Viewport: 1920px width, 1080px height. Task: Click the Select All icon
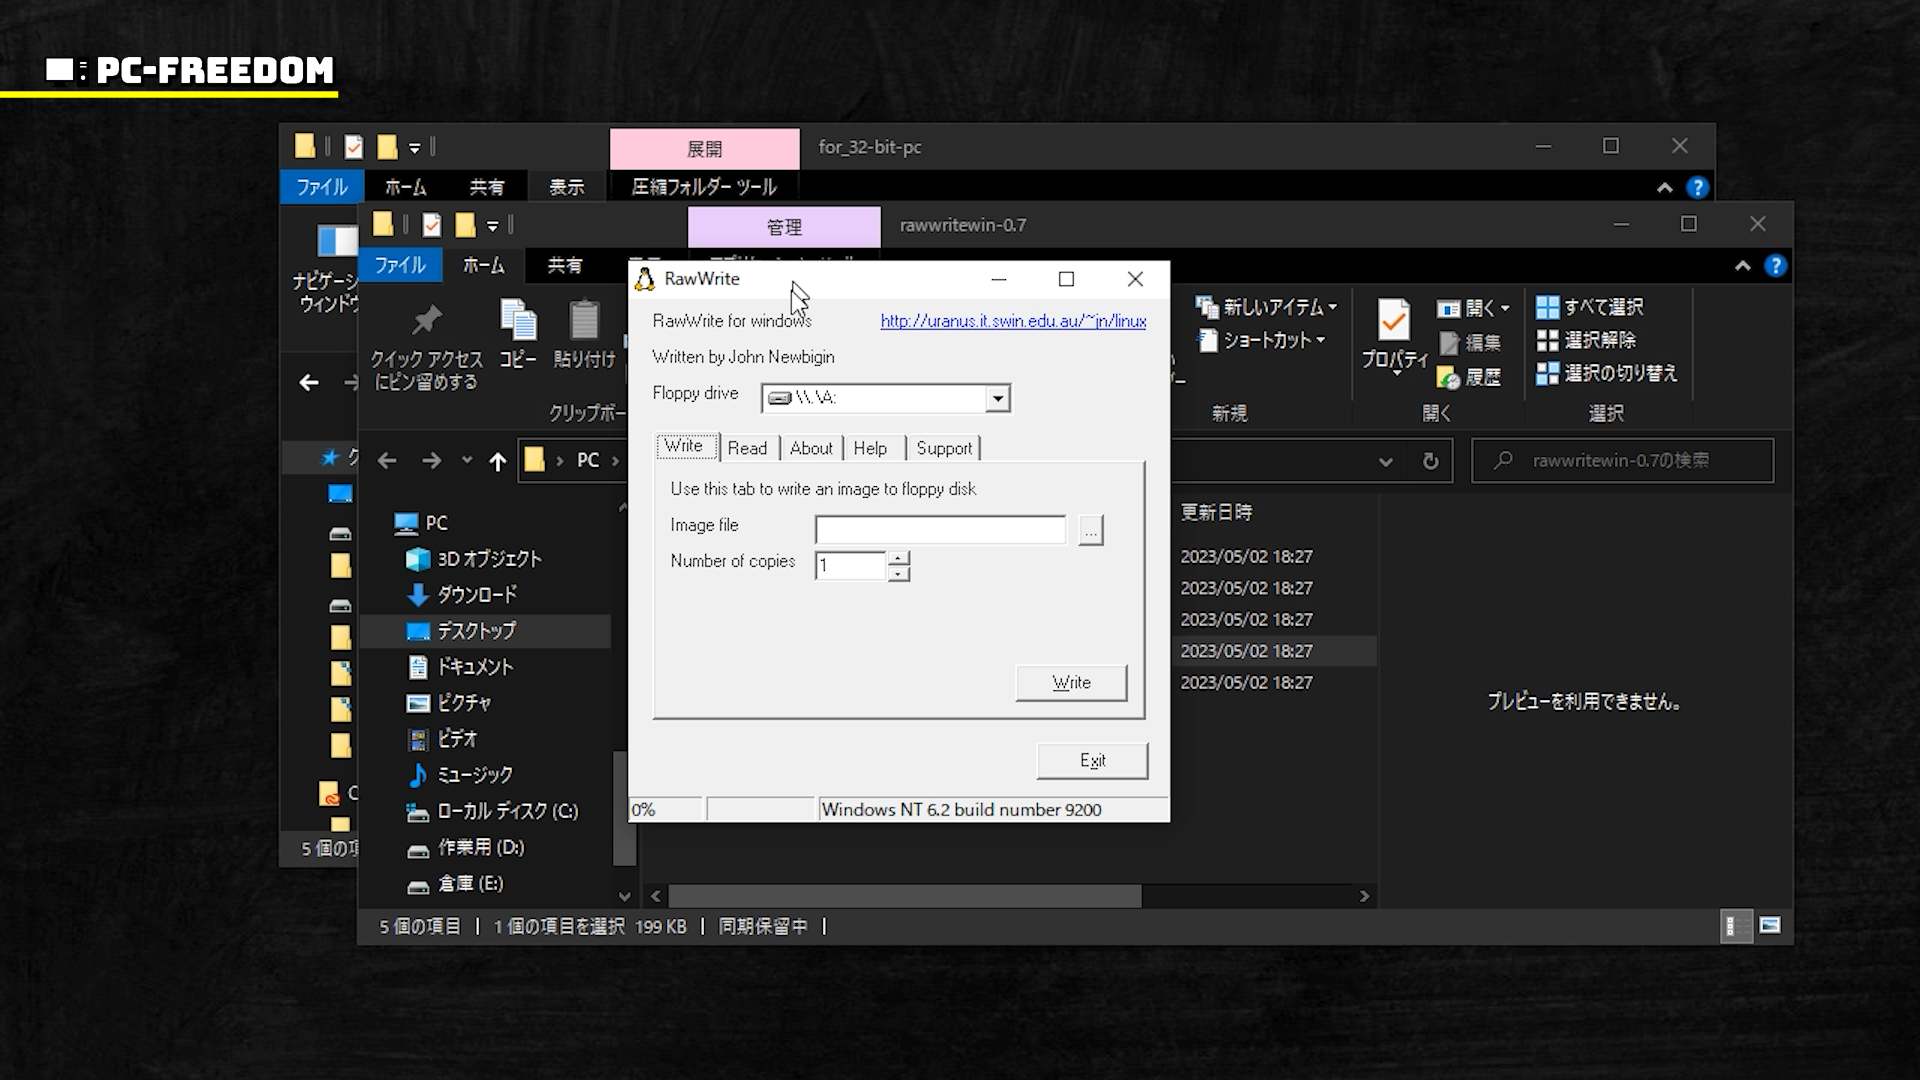coord(1547,307)
